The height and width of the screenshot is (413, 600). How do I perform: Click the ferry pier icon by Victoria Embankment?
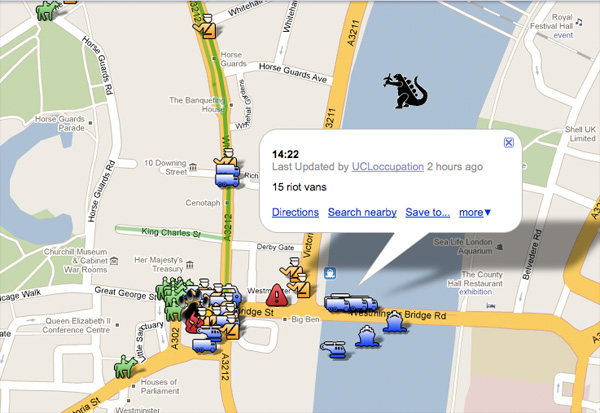[x=330, y=273]
